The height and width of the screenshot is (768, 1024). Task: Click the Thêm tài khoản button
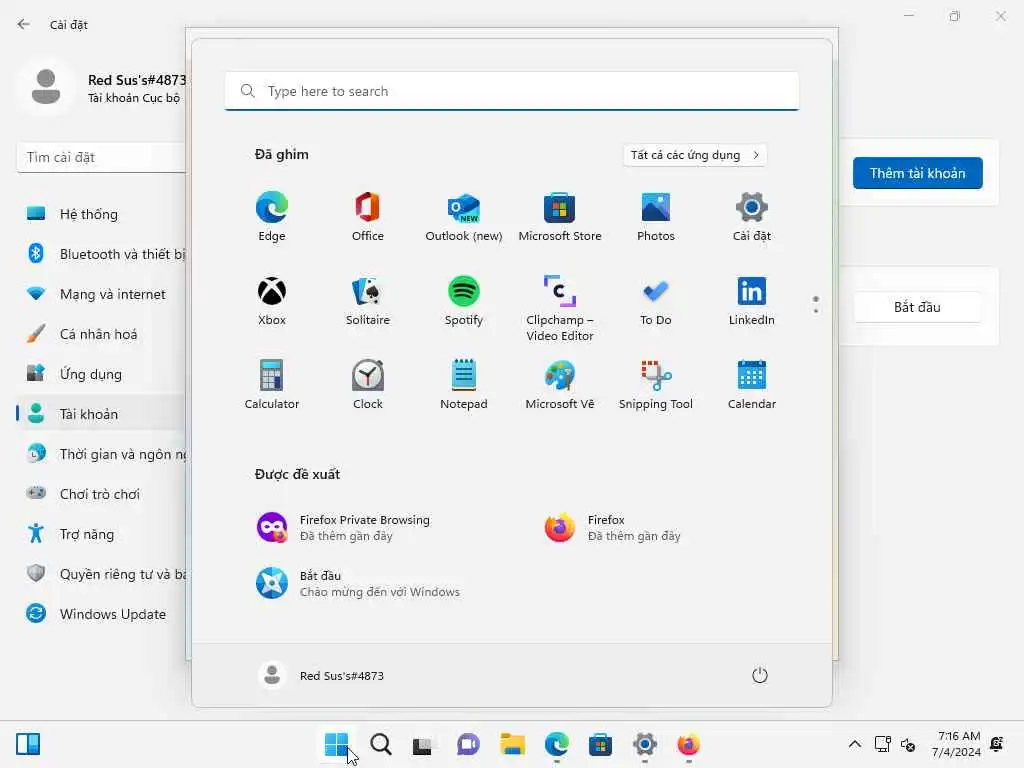(917, 173)
